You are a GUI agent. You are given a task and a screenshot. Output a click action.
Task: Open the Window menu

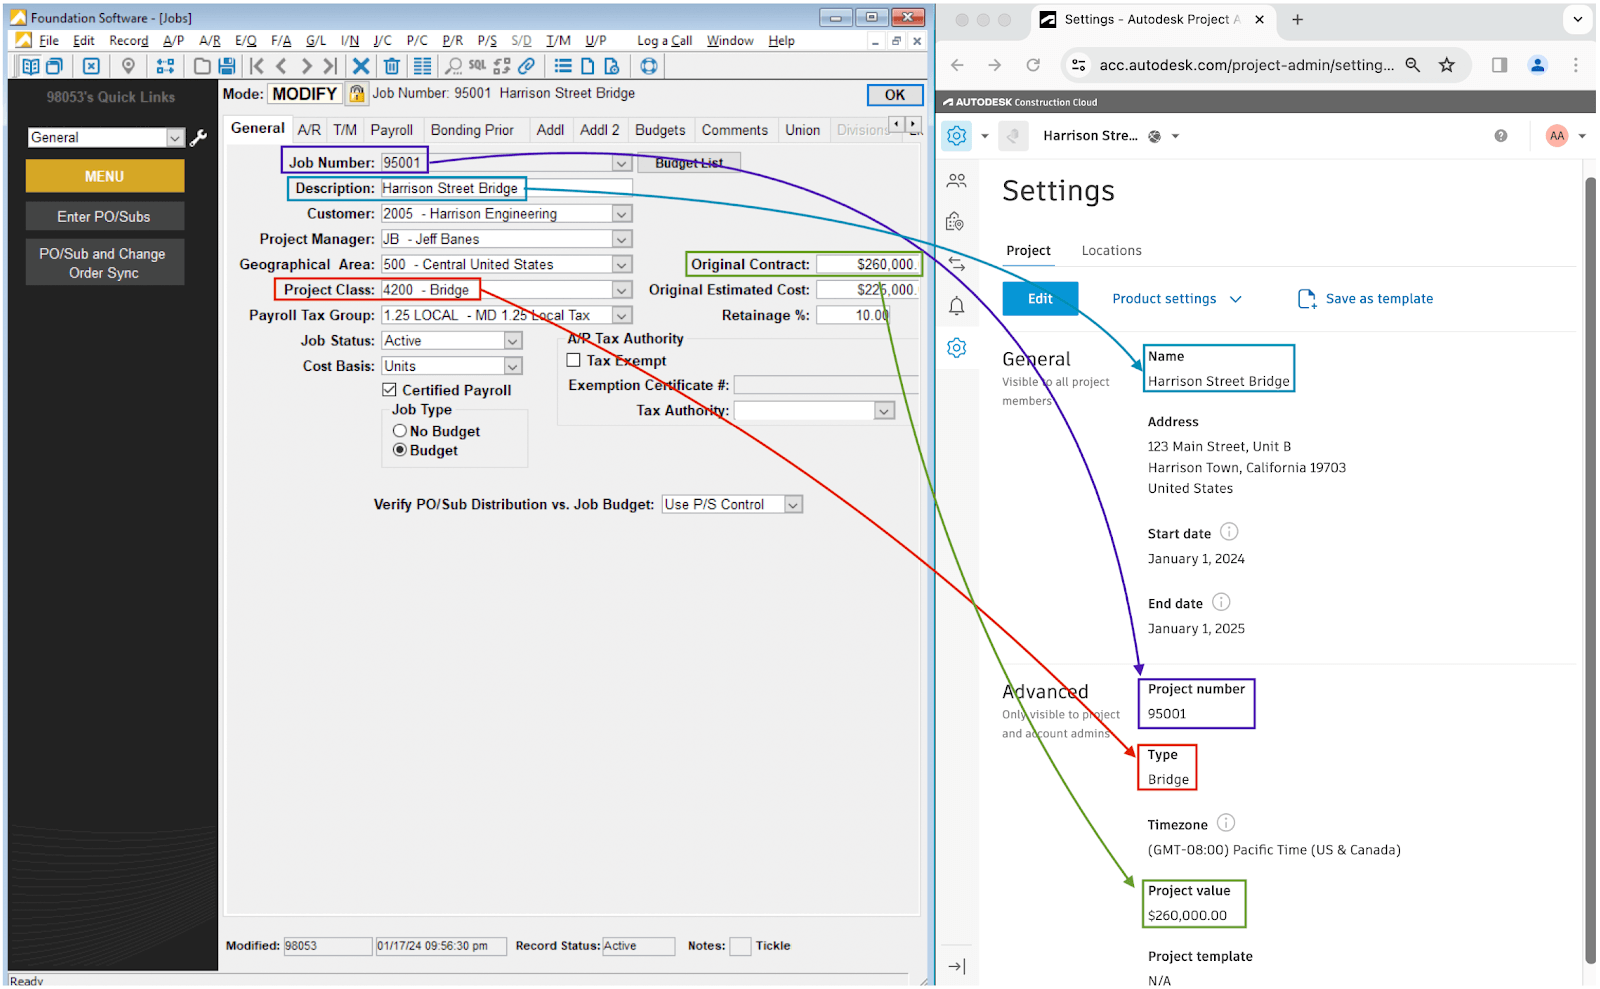[730, 41]
